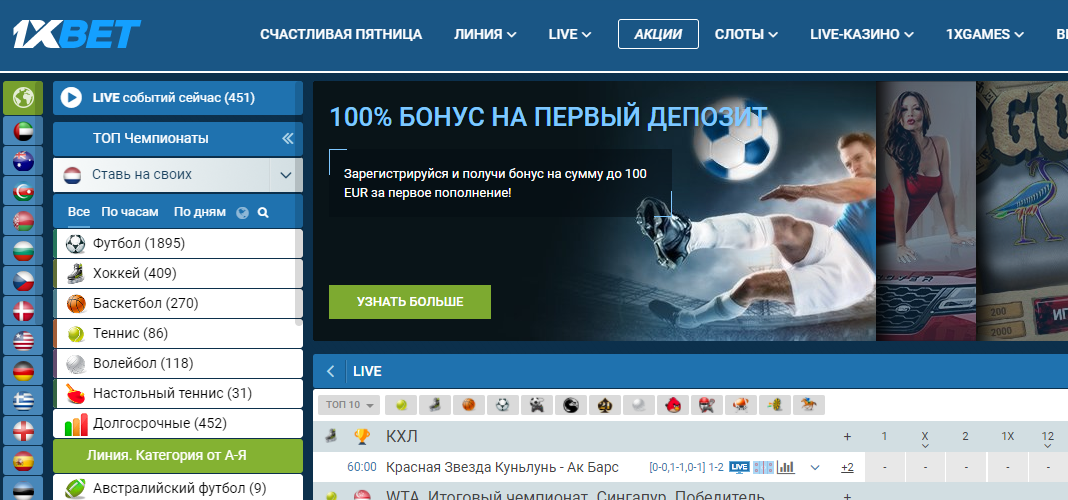Select Теннис (86) in sports list
The height and width of the screenshot is (500, 1068).
click(178, 333)
